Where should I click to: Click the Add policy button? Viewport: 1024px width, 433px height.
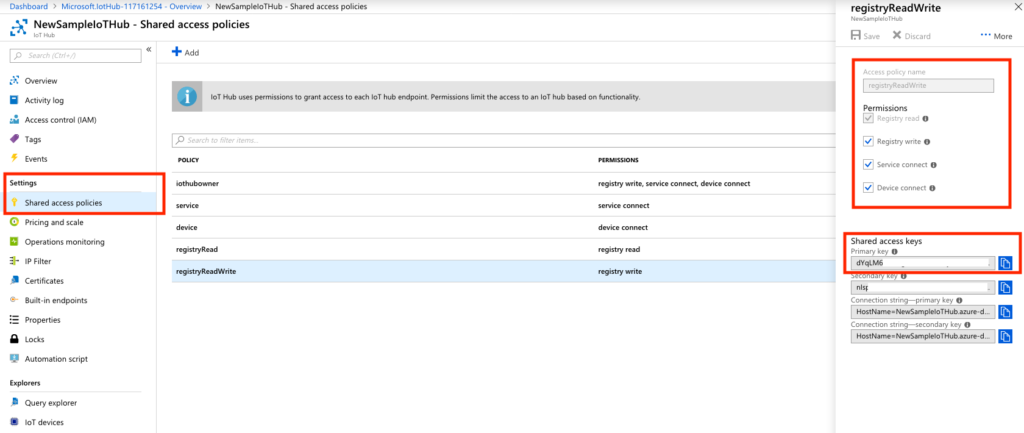[x=185, y=52]
